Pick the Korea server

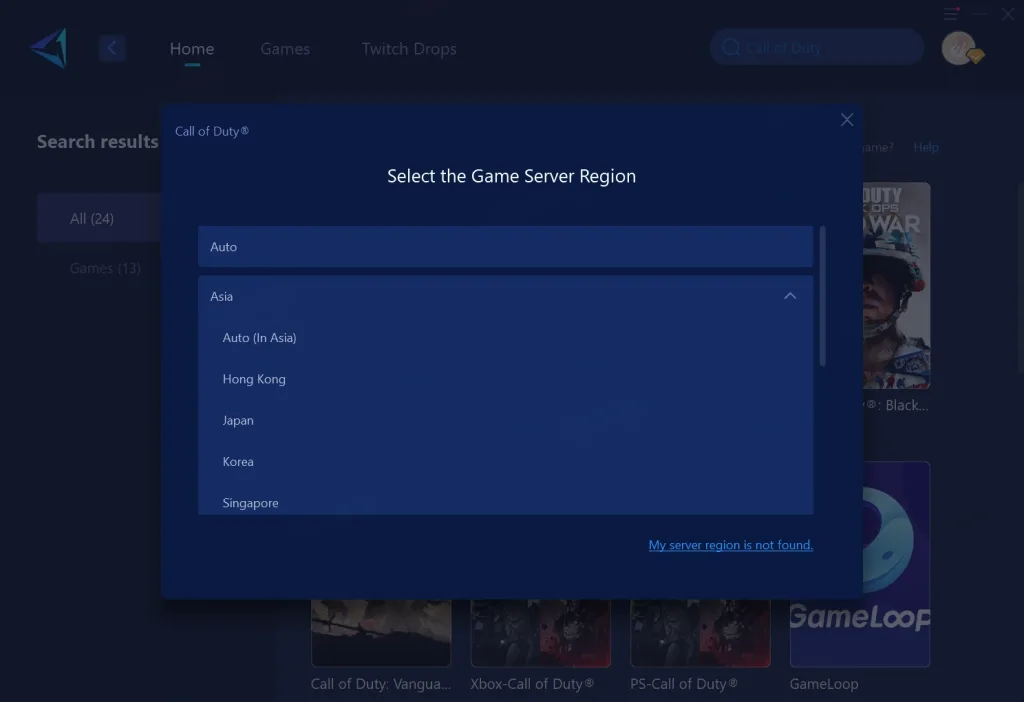(238, 462)
